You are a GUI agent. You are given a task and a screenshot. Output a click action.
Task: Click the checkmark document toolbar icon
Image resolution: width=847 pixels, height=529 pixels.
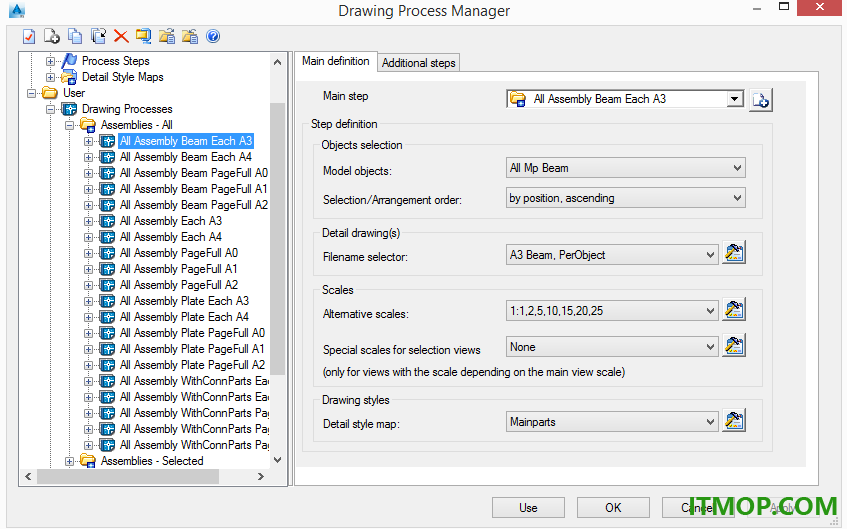coord(29,37)
